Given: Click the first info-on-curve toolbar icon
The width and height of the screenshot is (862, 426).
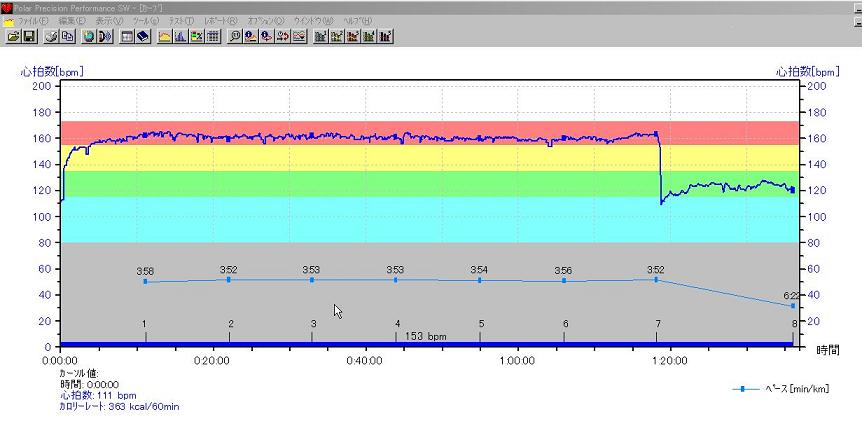Looking at the screenshot, I should (x=251, y=37).
